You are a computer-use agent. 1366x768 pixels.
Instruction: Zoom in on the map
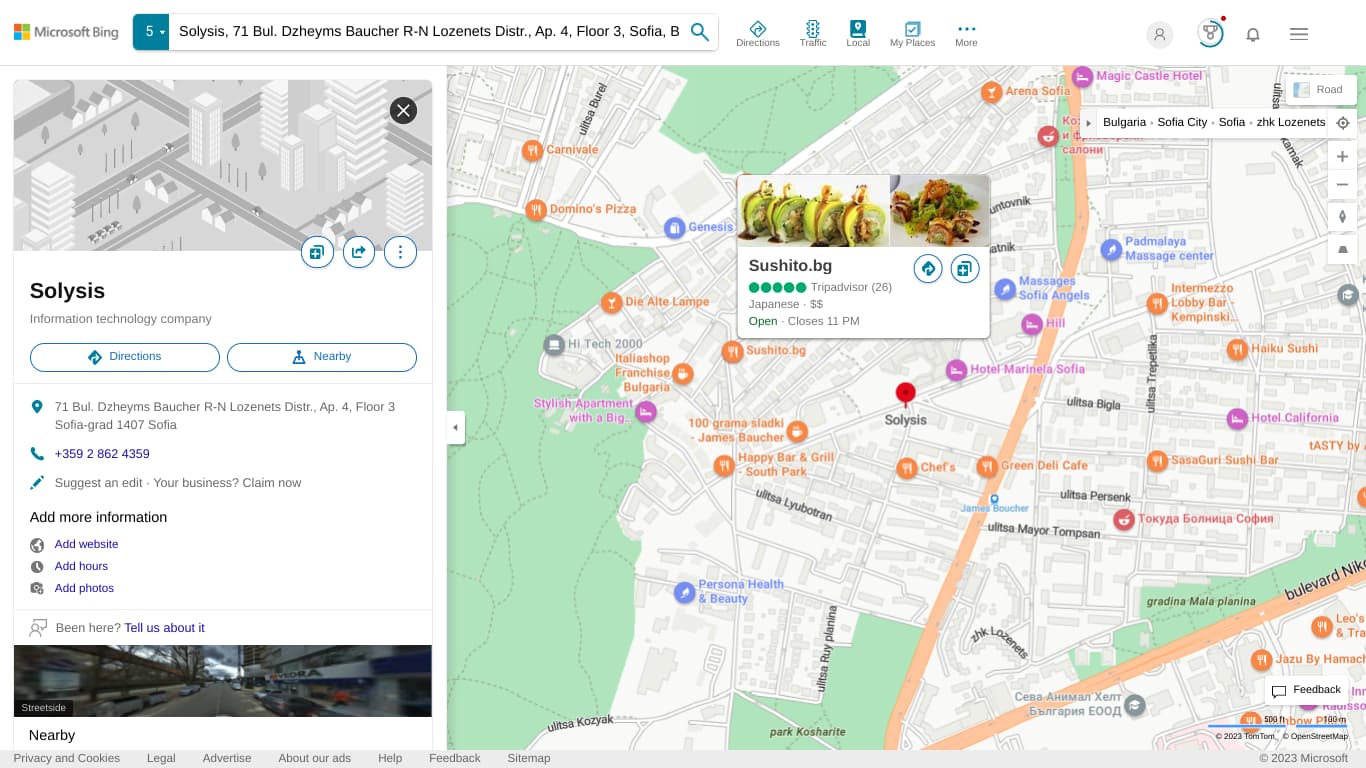[1342, 156]
